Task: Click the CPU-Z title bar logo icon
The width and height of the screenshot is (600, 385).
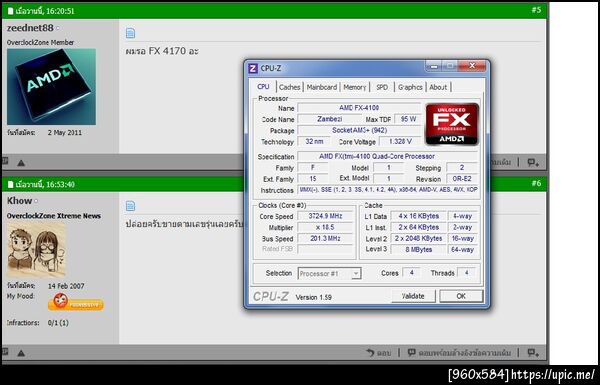Action: 253,69
